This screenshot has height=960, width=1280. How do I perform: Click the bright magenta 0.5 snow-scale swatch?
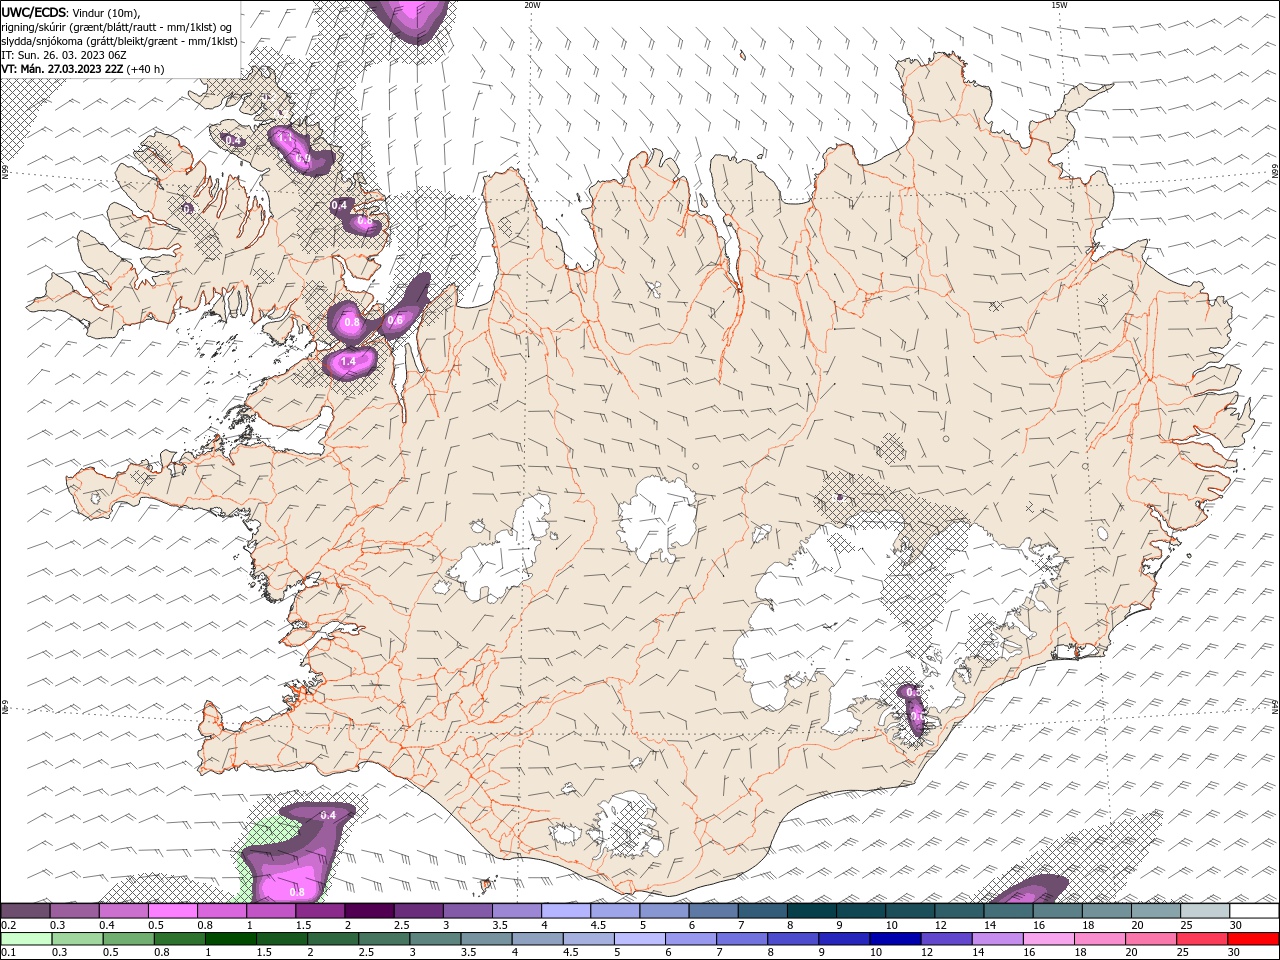[173, 911]
